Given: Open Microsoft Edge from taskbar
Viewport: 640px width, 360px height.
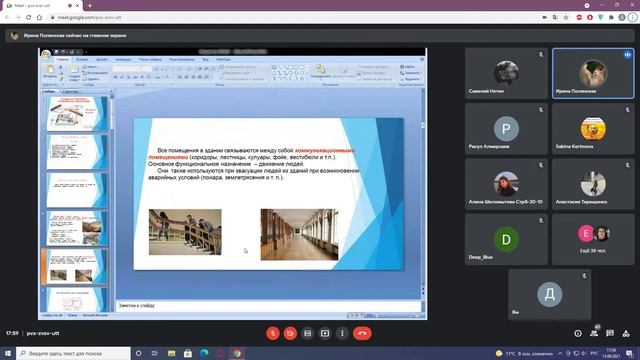Looking at the screenshot, I should tap(204, 353).
